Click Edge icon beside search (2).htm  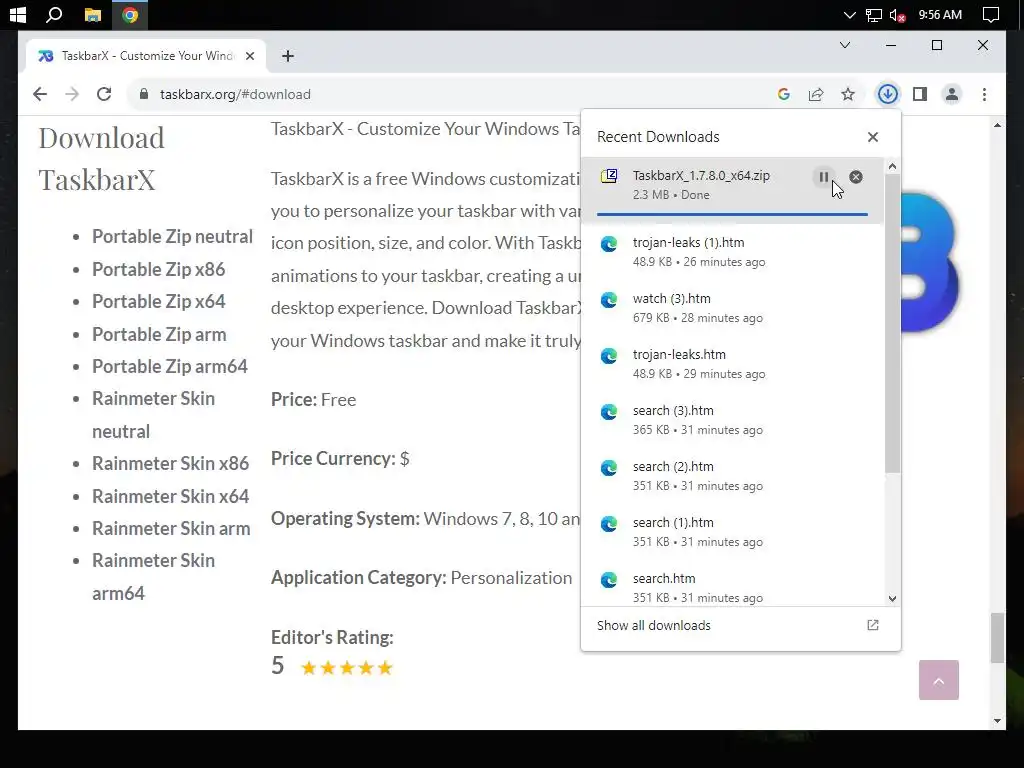[609, 468]
